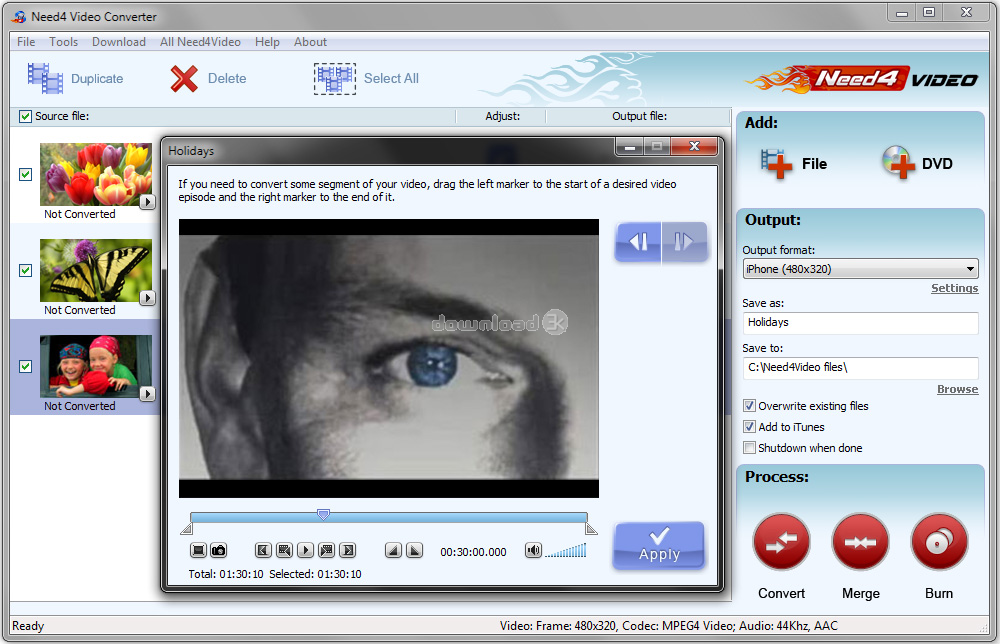
Task: Close the Holidays dialog
Action: point(694,147)
